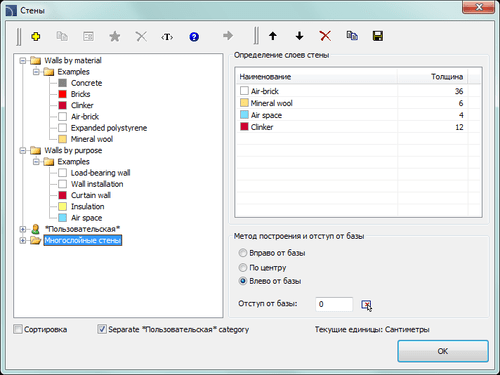Click thickness value 36
The height and width of the screenshot is (375, 500).
point(459,91)
